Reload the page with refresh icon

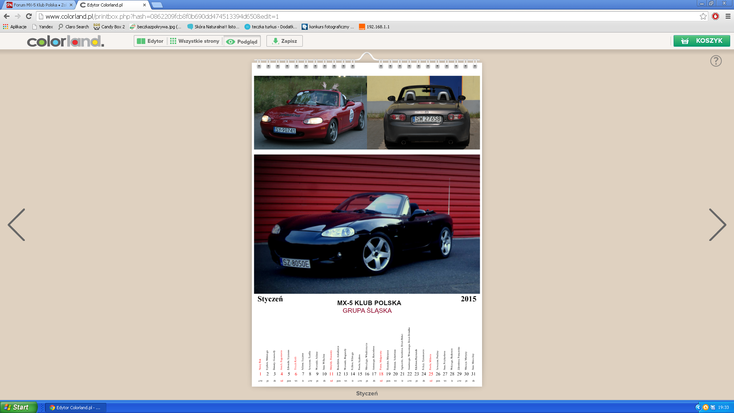[29, 16]
